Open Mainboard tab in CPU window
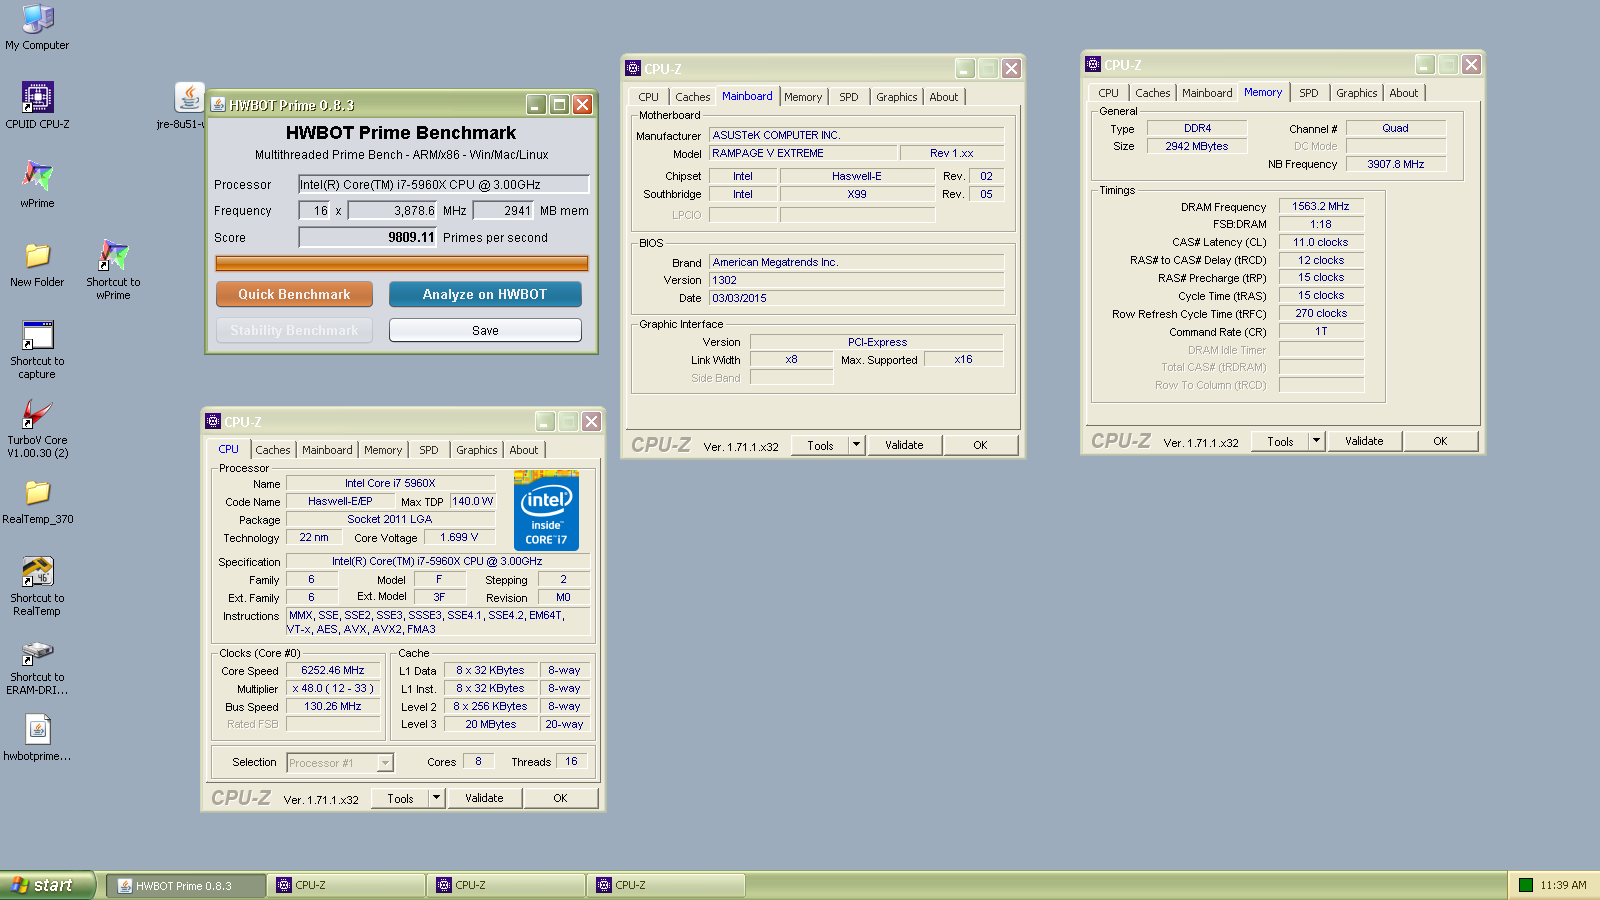This screenshot has width=1600, height=900. click(x=327, y=450)
